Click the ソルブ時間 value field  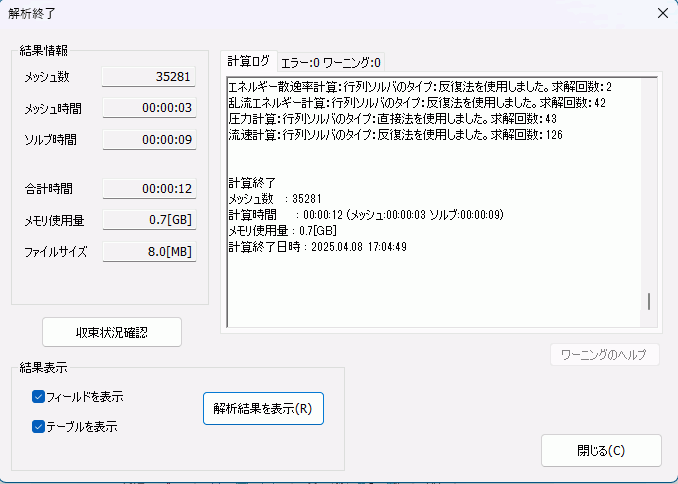[x=149, y=139]
